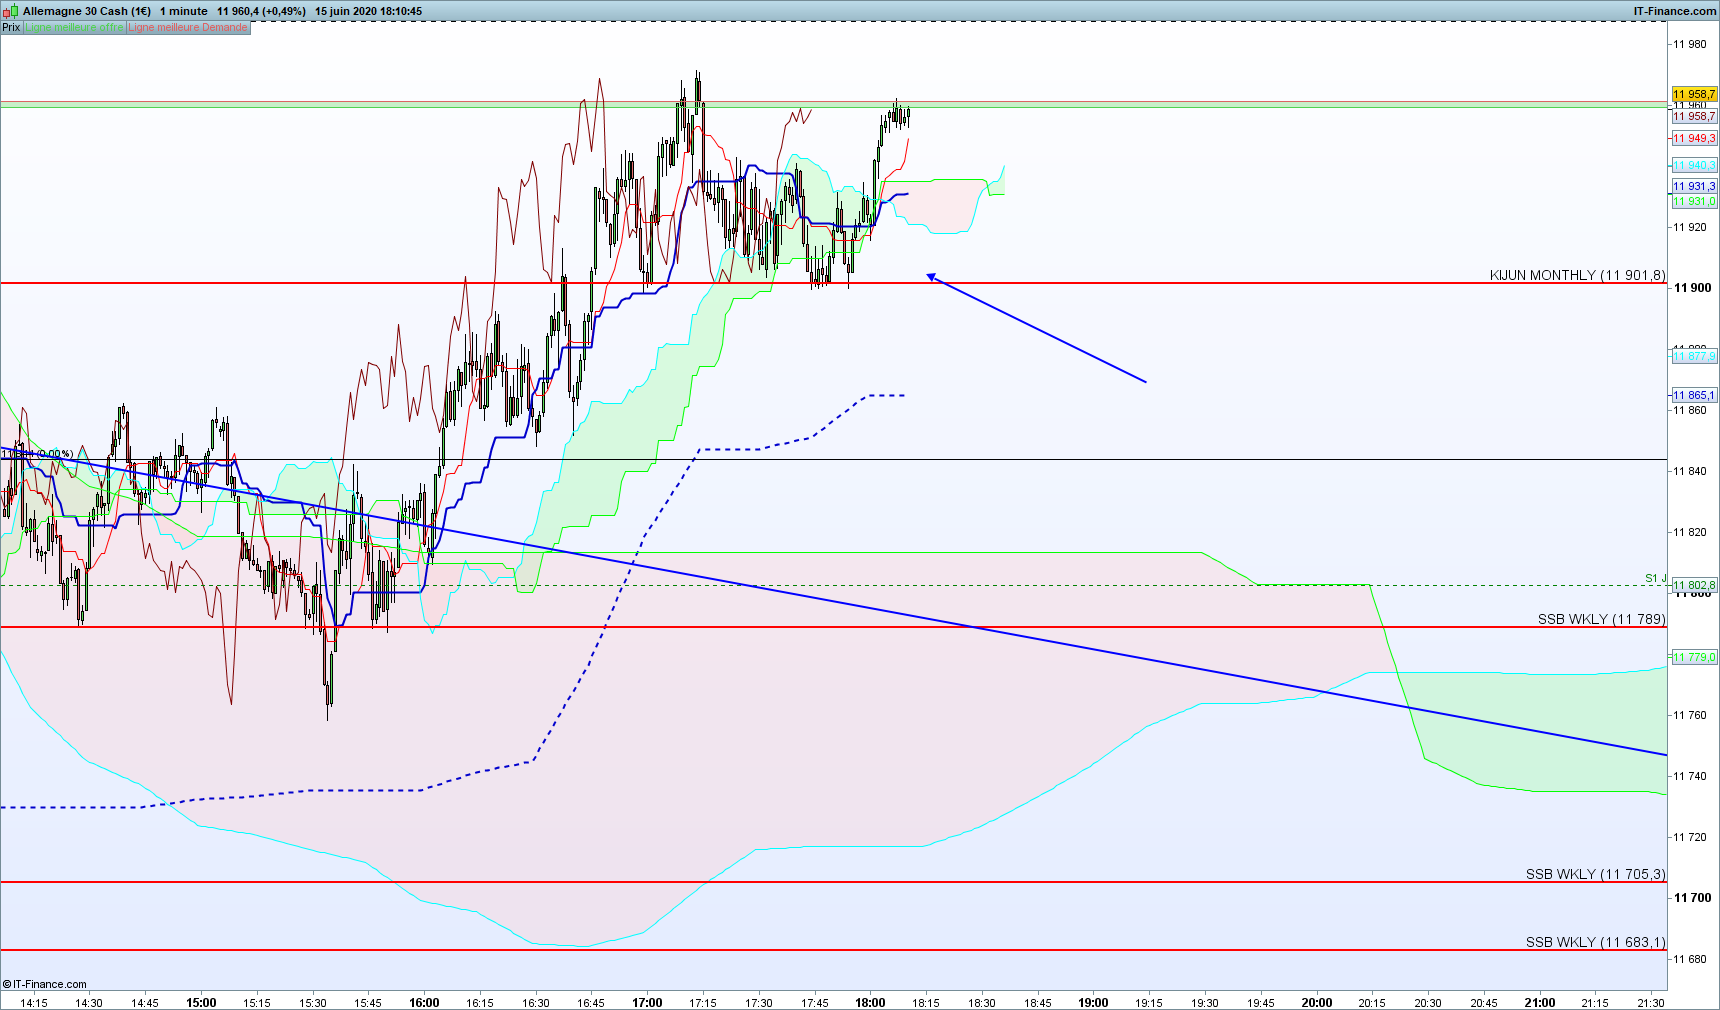1720x1010 pixels.
Task: Click the 11 960,4 (+0,49%) price readout
Action: click(261, 11)
